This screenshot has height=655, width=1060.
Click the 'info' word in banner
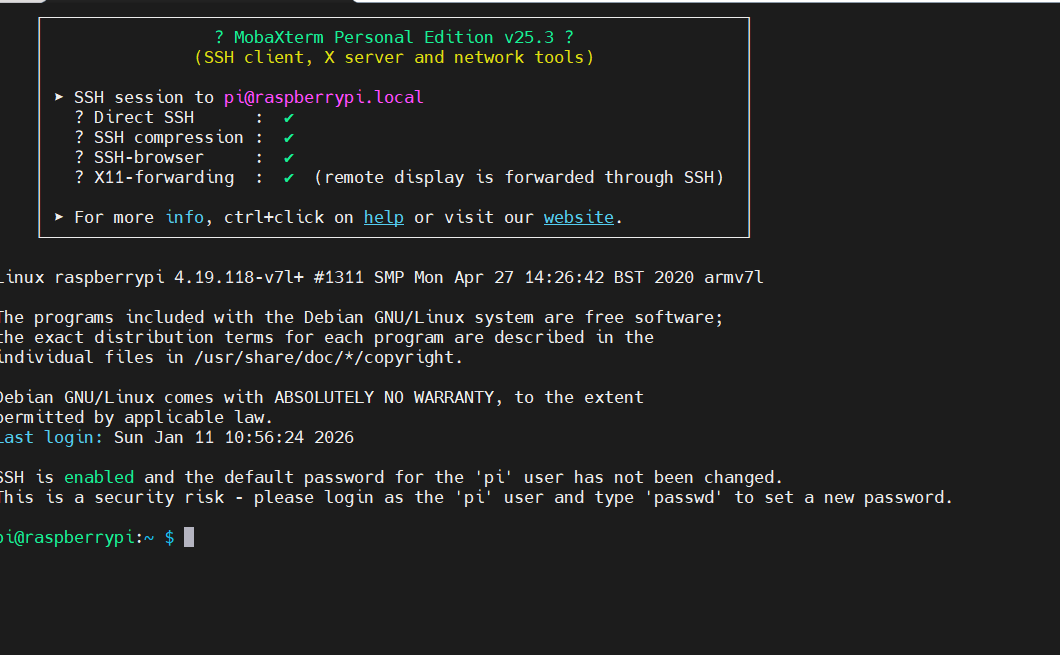click(185, 217)
